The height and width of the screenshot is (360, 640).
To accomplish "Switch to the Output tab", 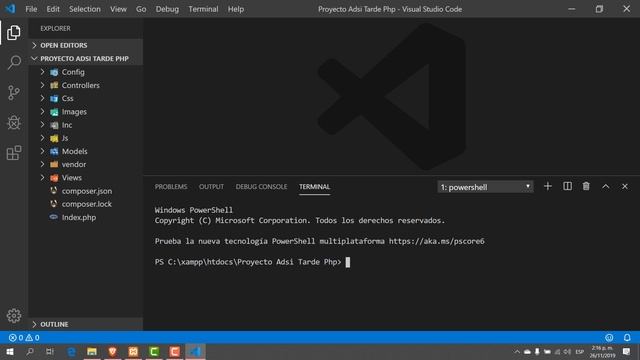I will (211, 187).
